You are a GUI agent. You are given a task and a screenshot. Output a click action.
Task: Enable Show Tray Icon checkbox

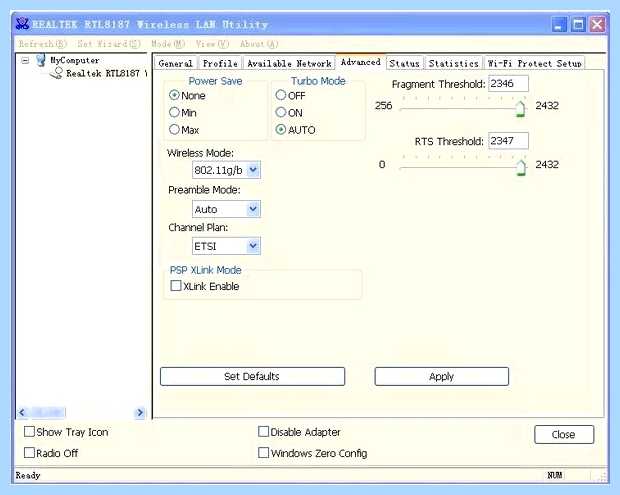coord(29,431)
